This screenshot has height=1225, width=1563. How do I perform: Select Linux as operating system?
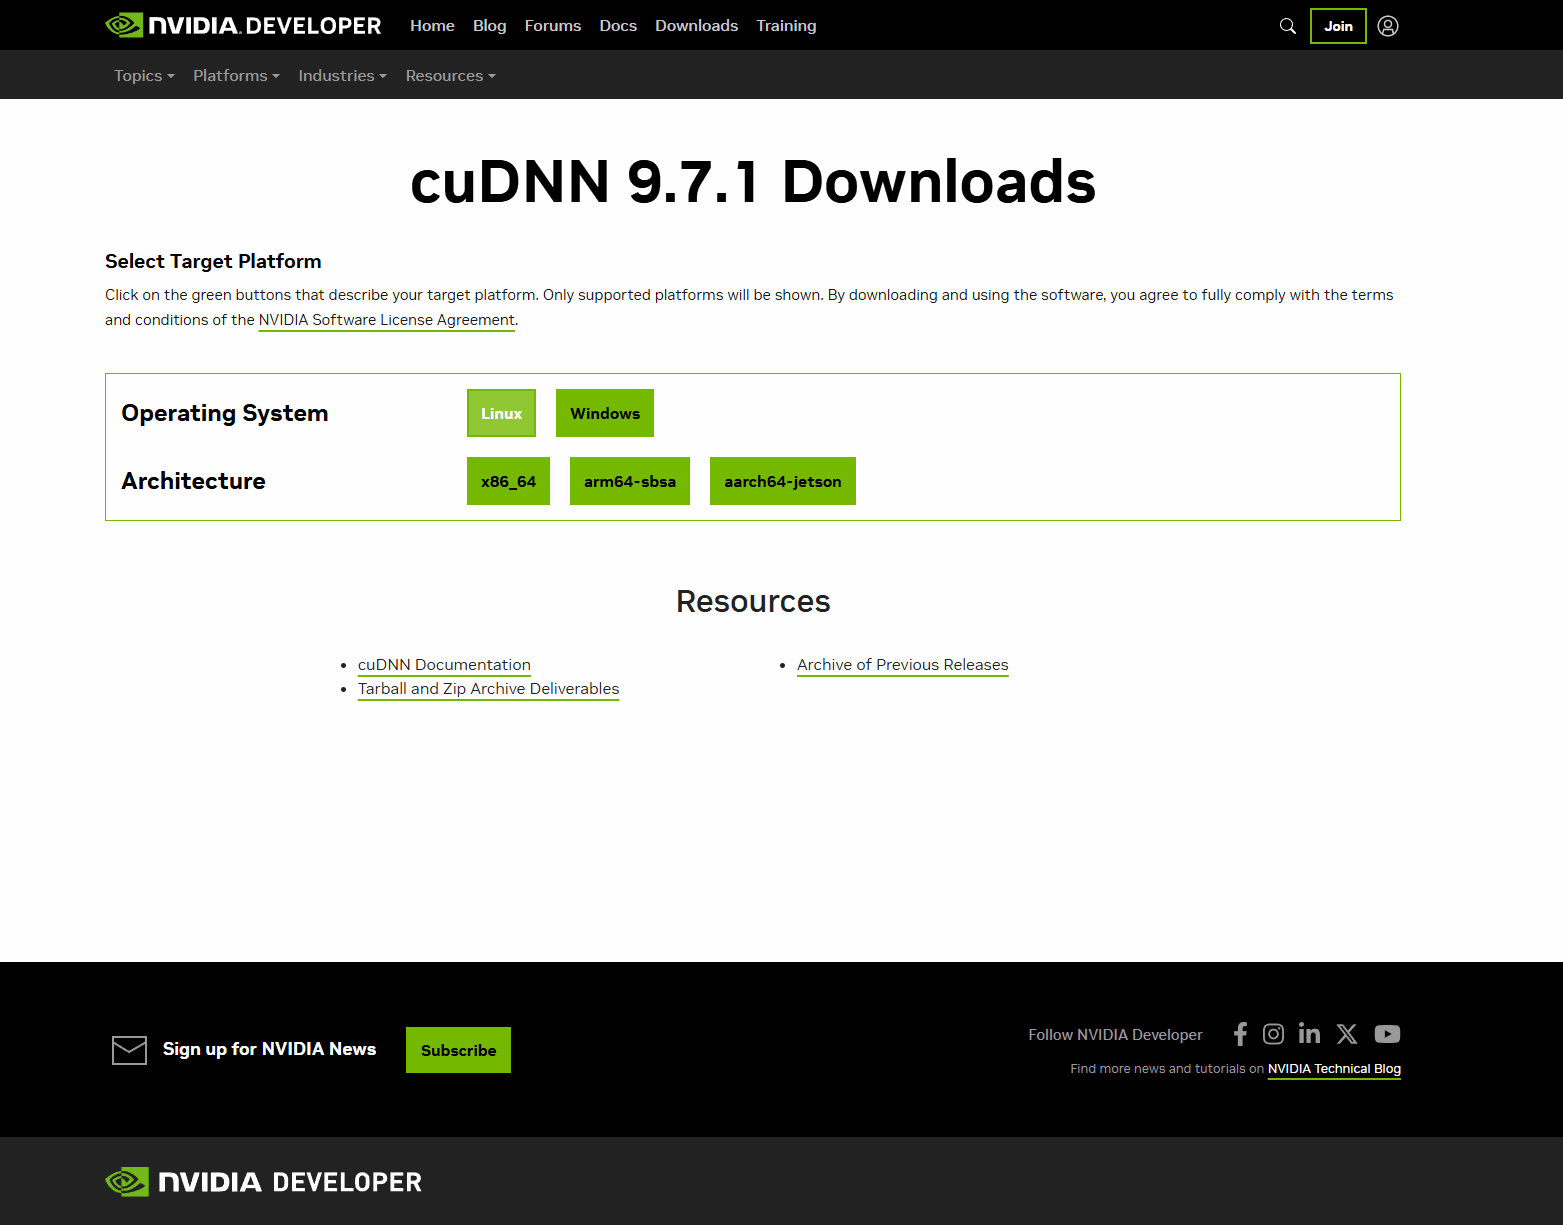point(501,413)
